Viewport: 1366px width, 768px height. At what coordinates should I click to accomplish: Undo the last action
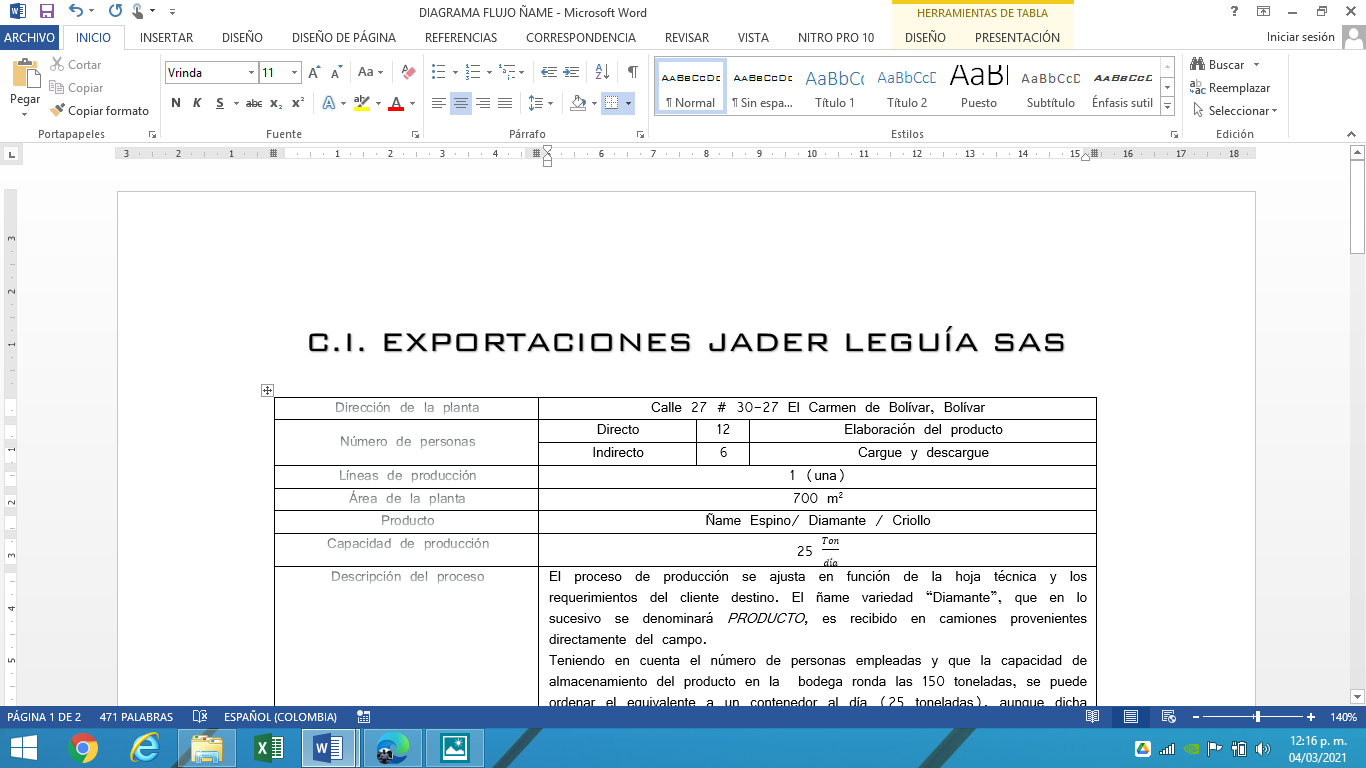click(x=76, y=12)
